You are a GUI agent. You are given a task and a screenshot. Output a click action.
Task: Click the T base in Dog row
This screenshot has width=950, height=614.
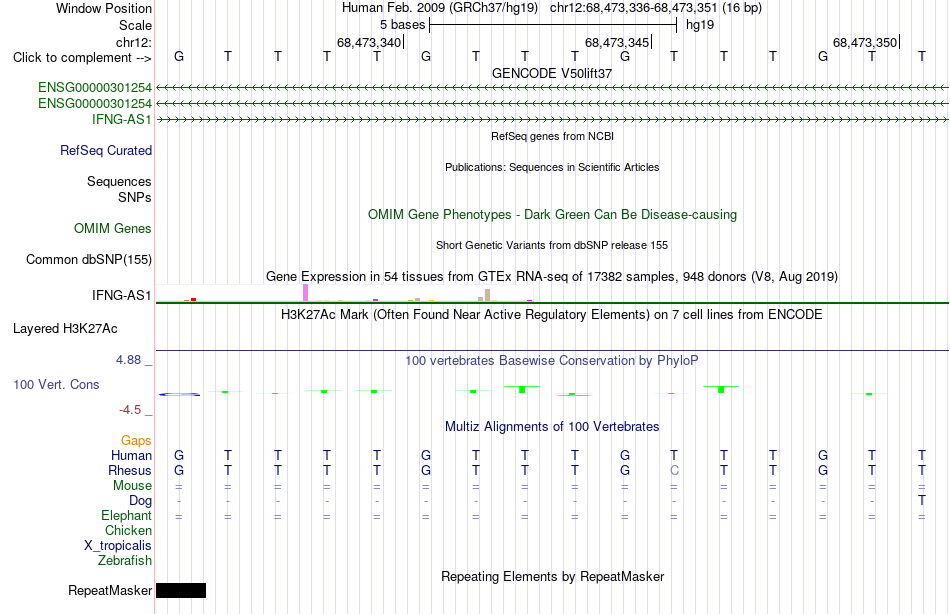[922, 501]
